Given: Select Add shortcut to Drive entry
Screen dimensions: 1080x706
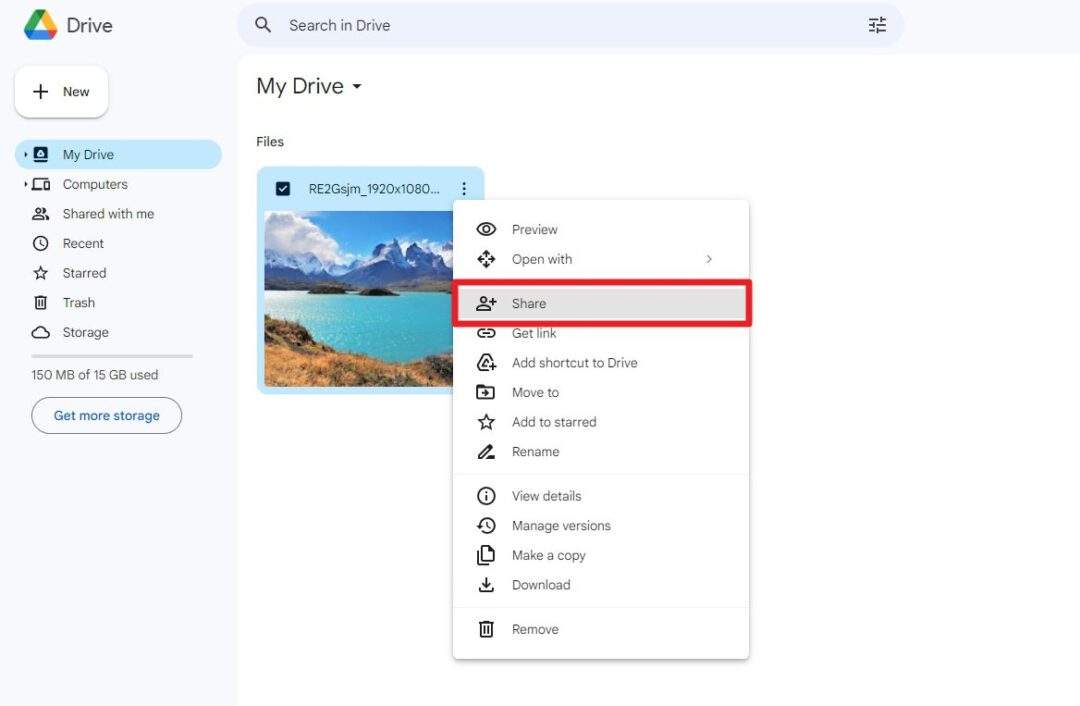Looking at the screenshot, I should point(601,362).
